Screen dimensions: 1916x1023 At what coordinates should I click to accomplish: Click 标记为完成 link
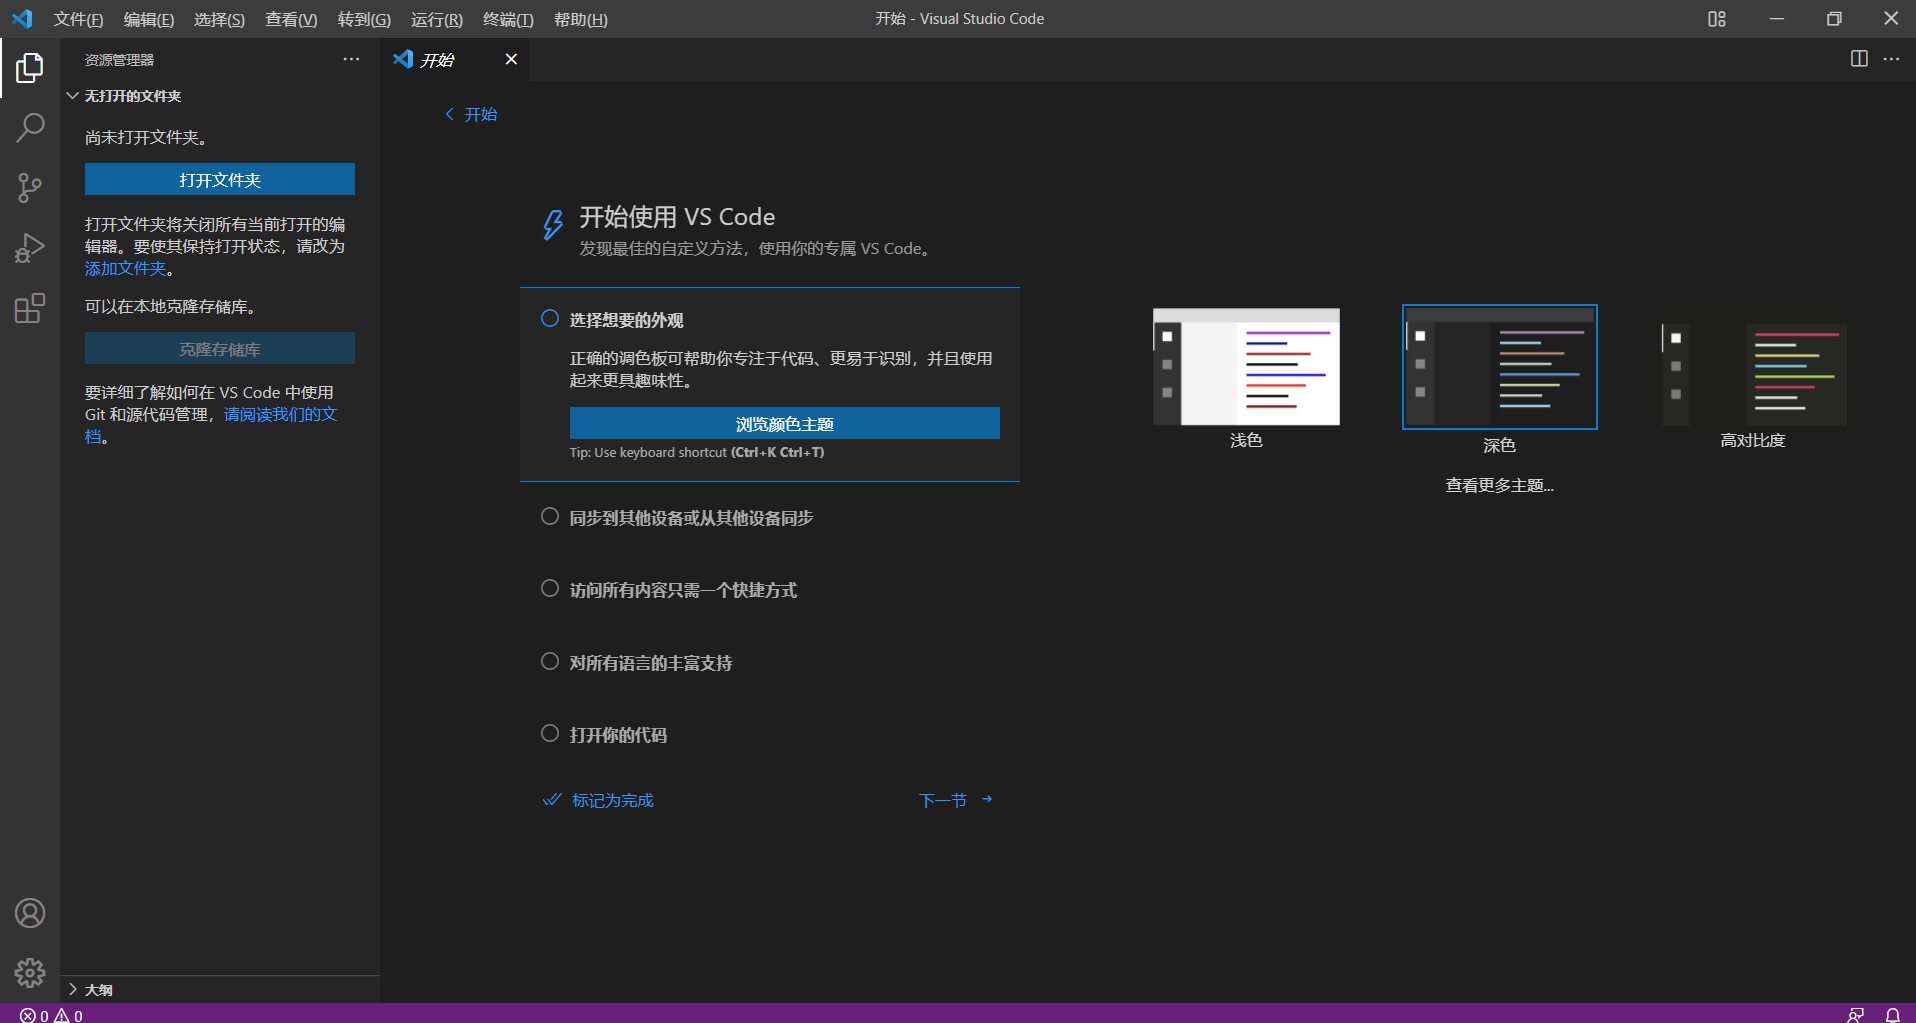tap(598, 800)
